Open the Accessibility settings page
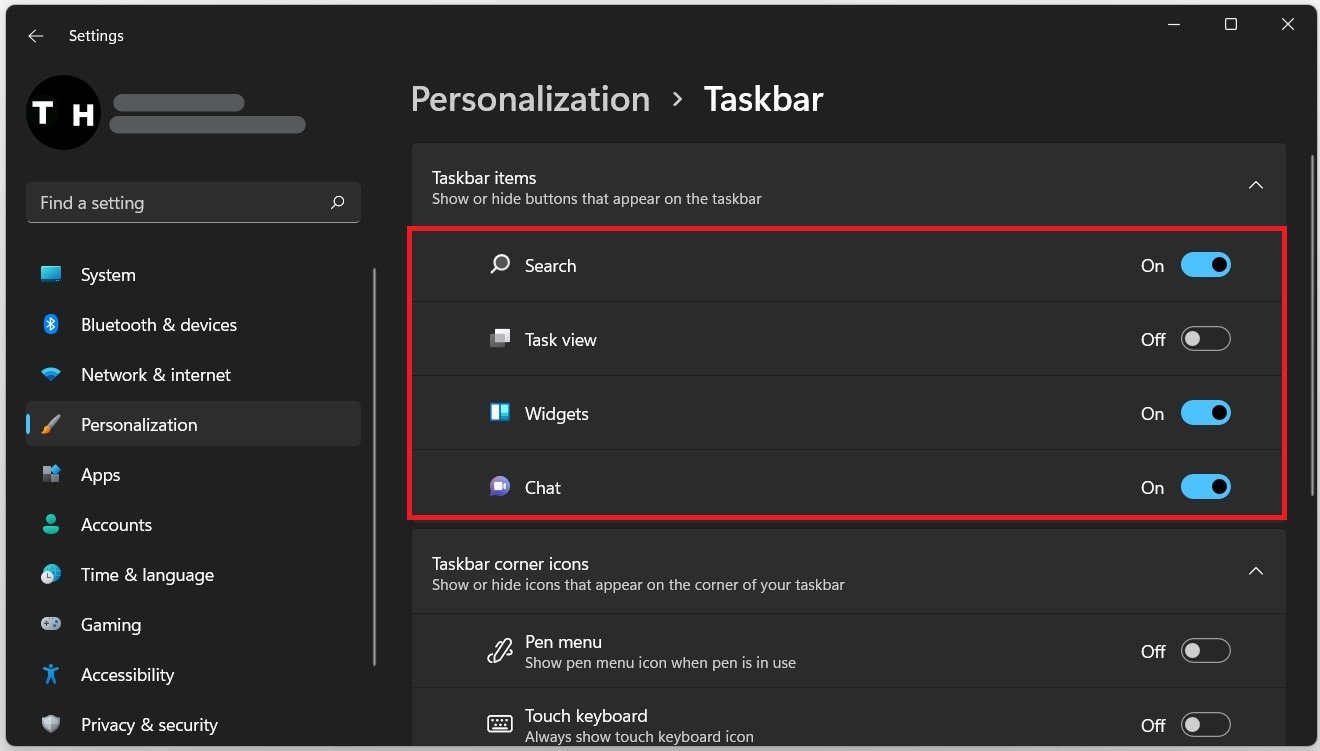 coord(194,675)
